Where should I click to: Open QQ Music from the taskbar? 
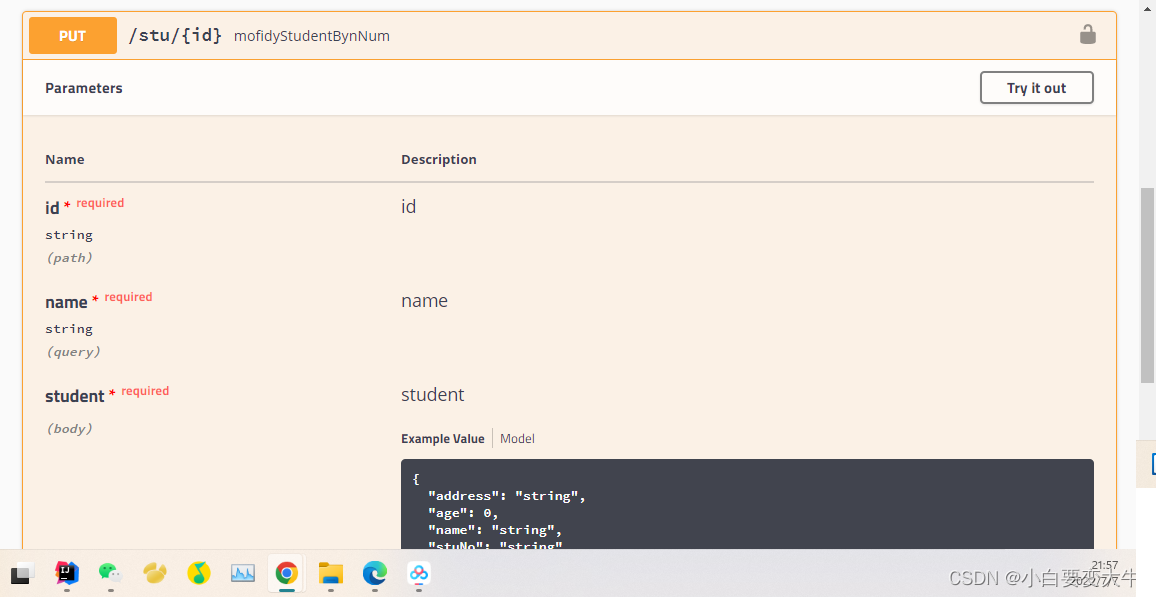(198, 573)
